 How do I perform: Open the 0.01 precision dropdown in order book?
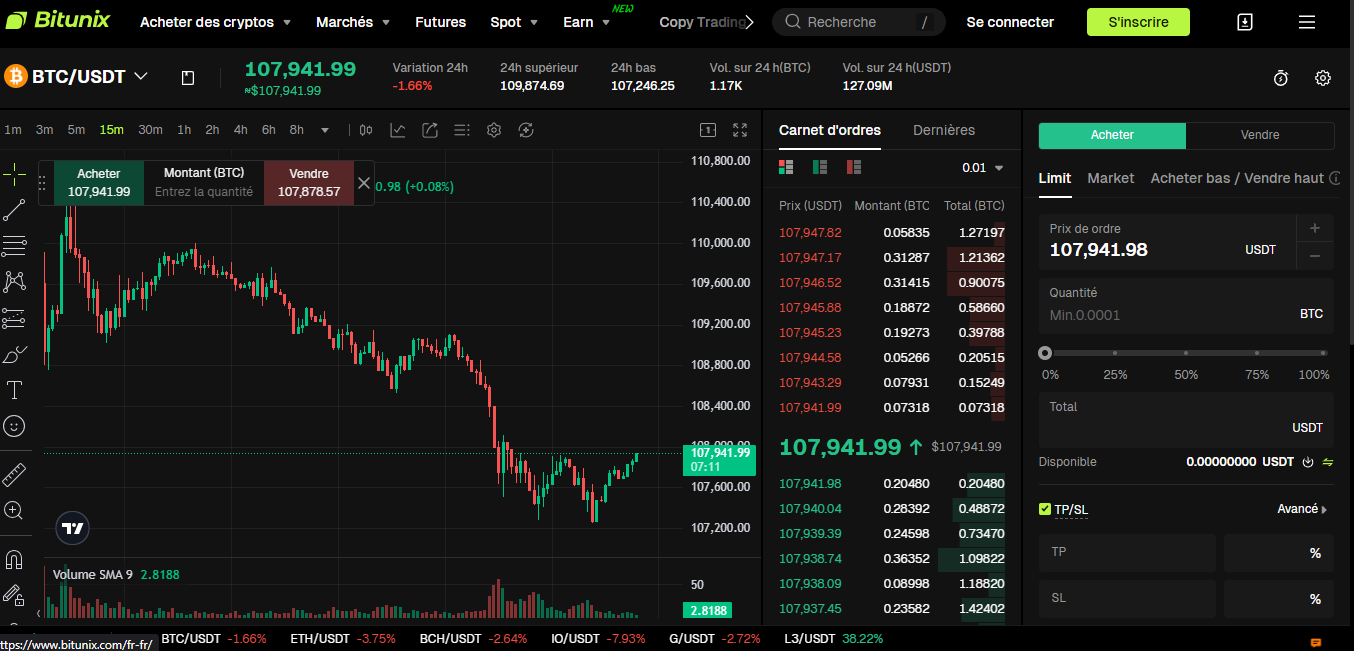(x=978, y=168)
